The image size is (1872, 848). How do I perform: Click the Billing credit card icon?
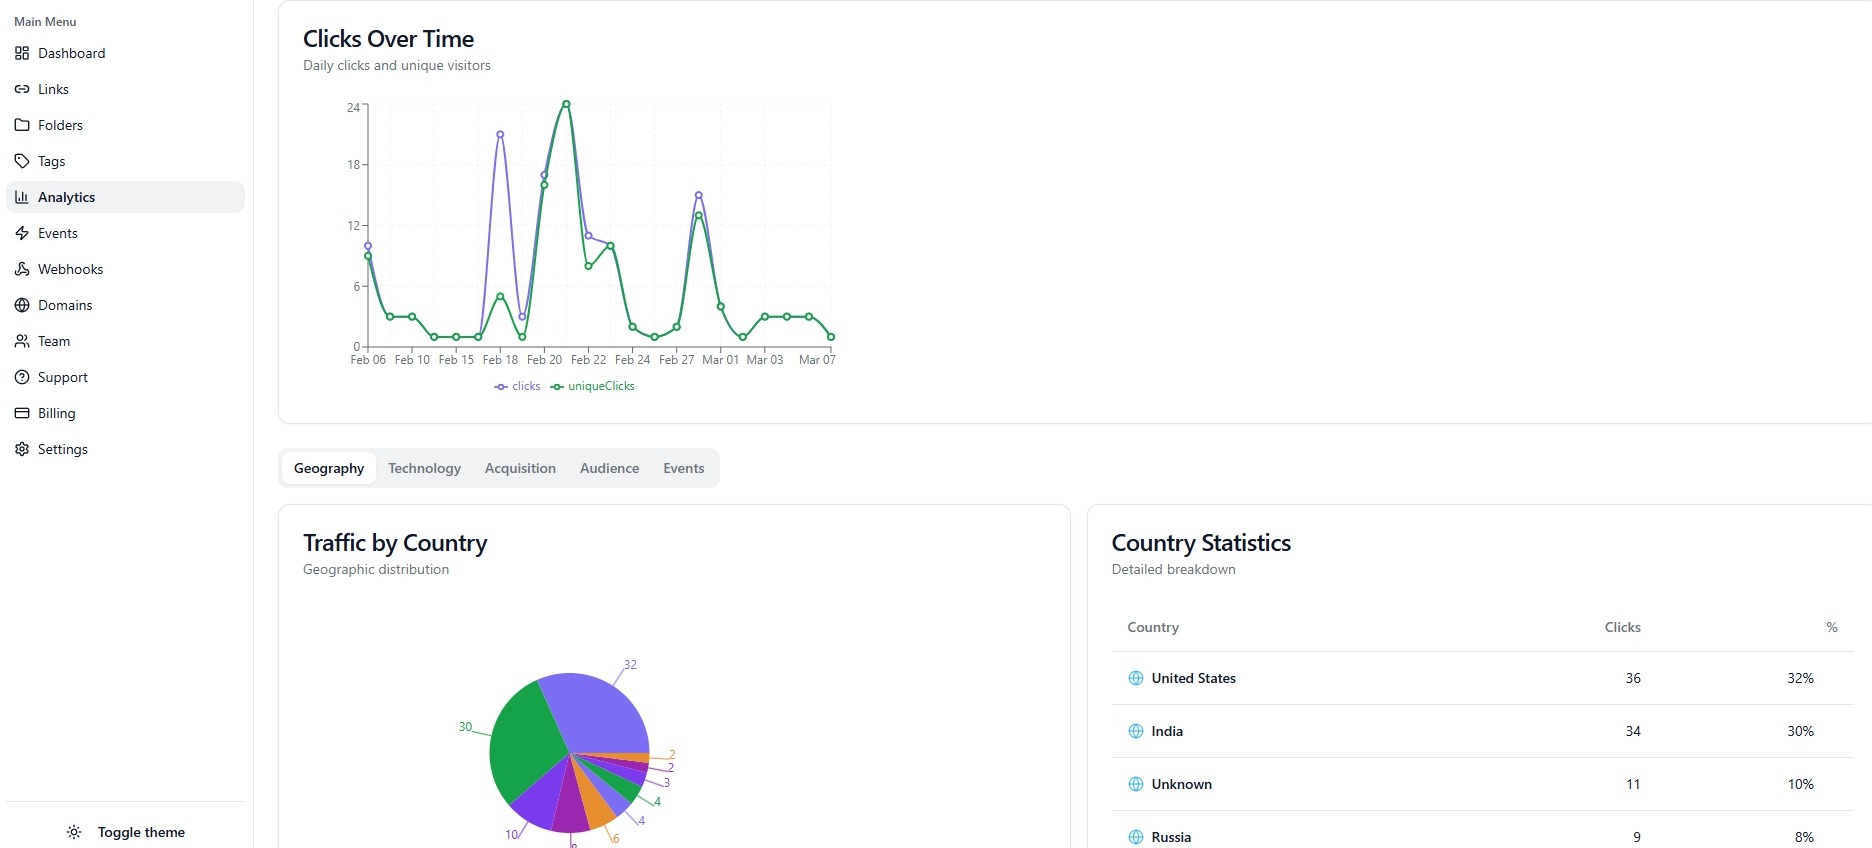tap(22, 413)
